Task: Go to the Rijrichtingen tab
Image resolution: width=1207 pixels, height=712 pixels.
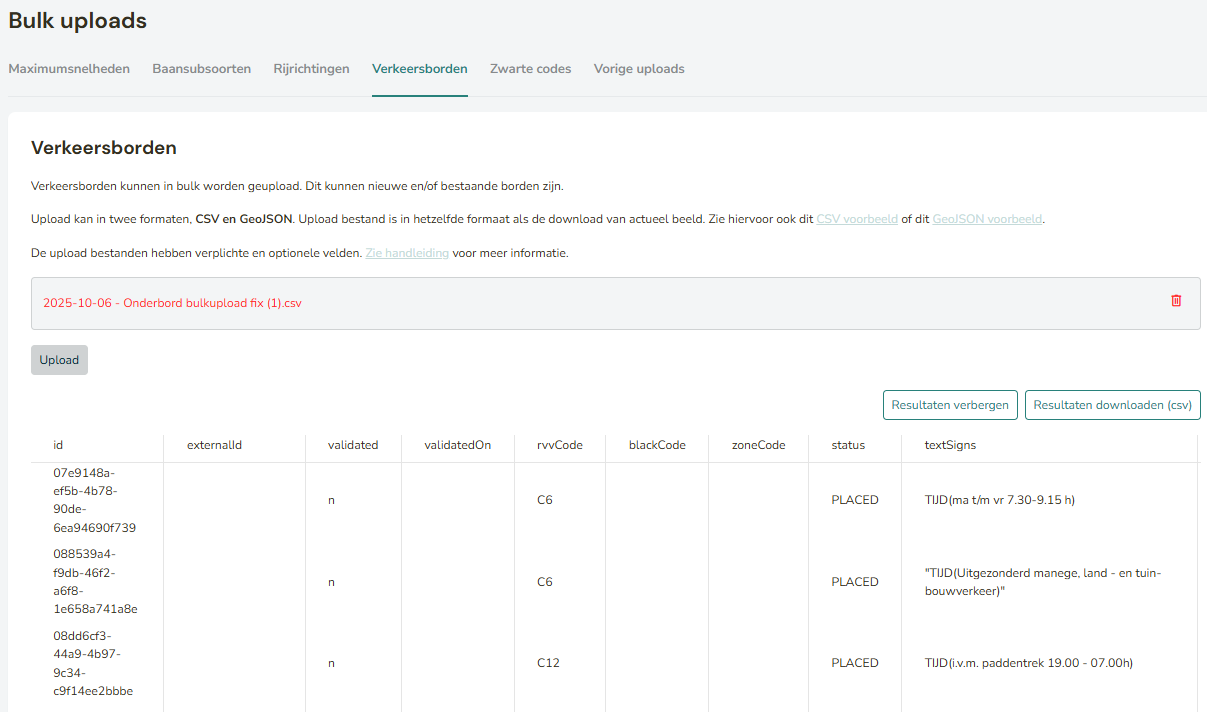Action: [x=311, y=69]
